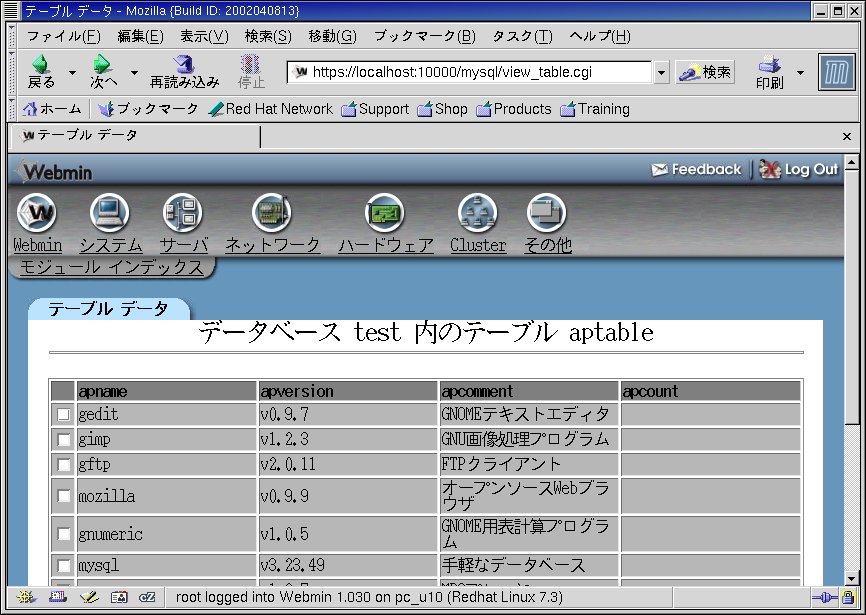Click the vertical scrollbar thumb

pyautogui.click(x=851, y=298)
